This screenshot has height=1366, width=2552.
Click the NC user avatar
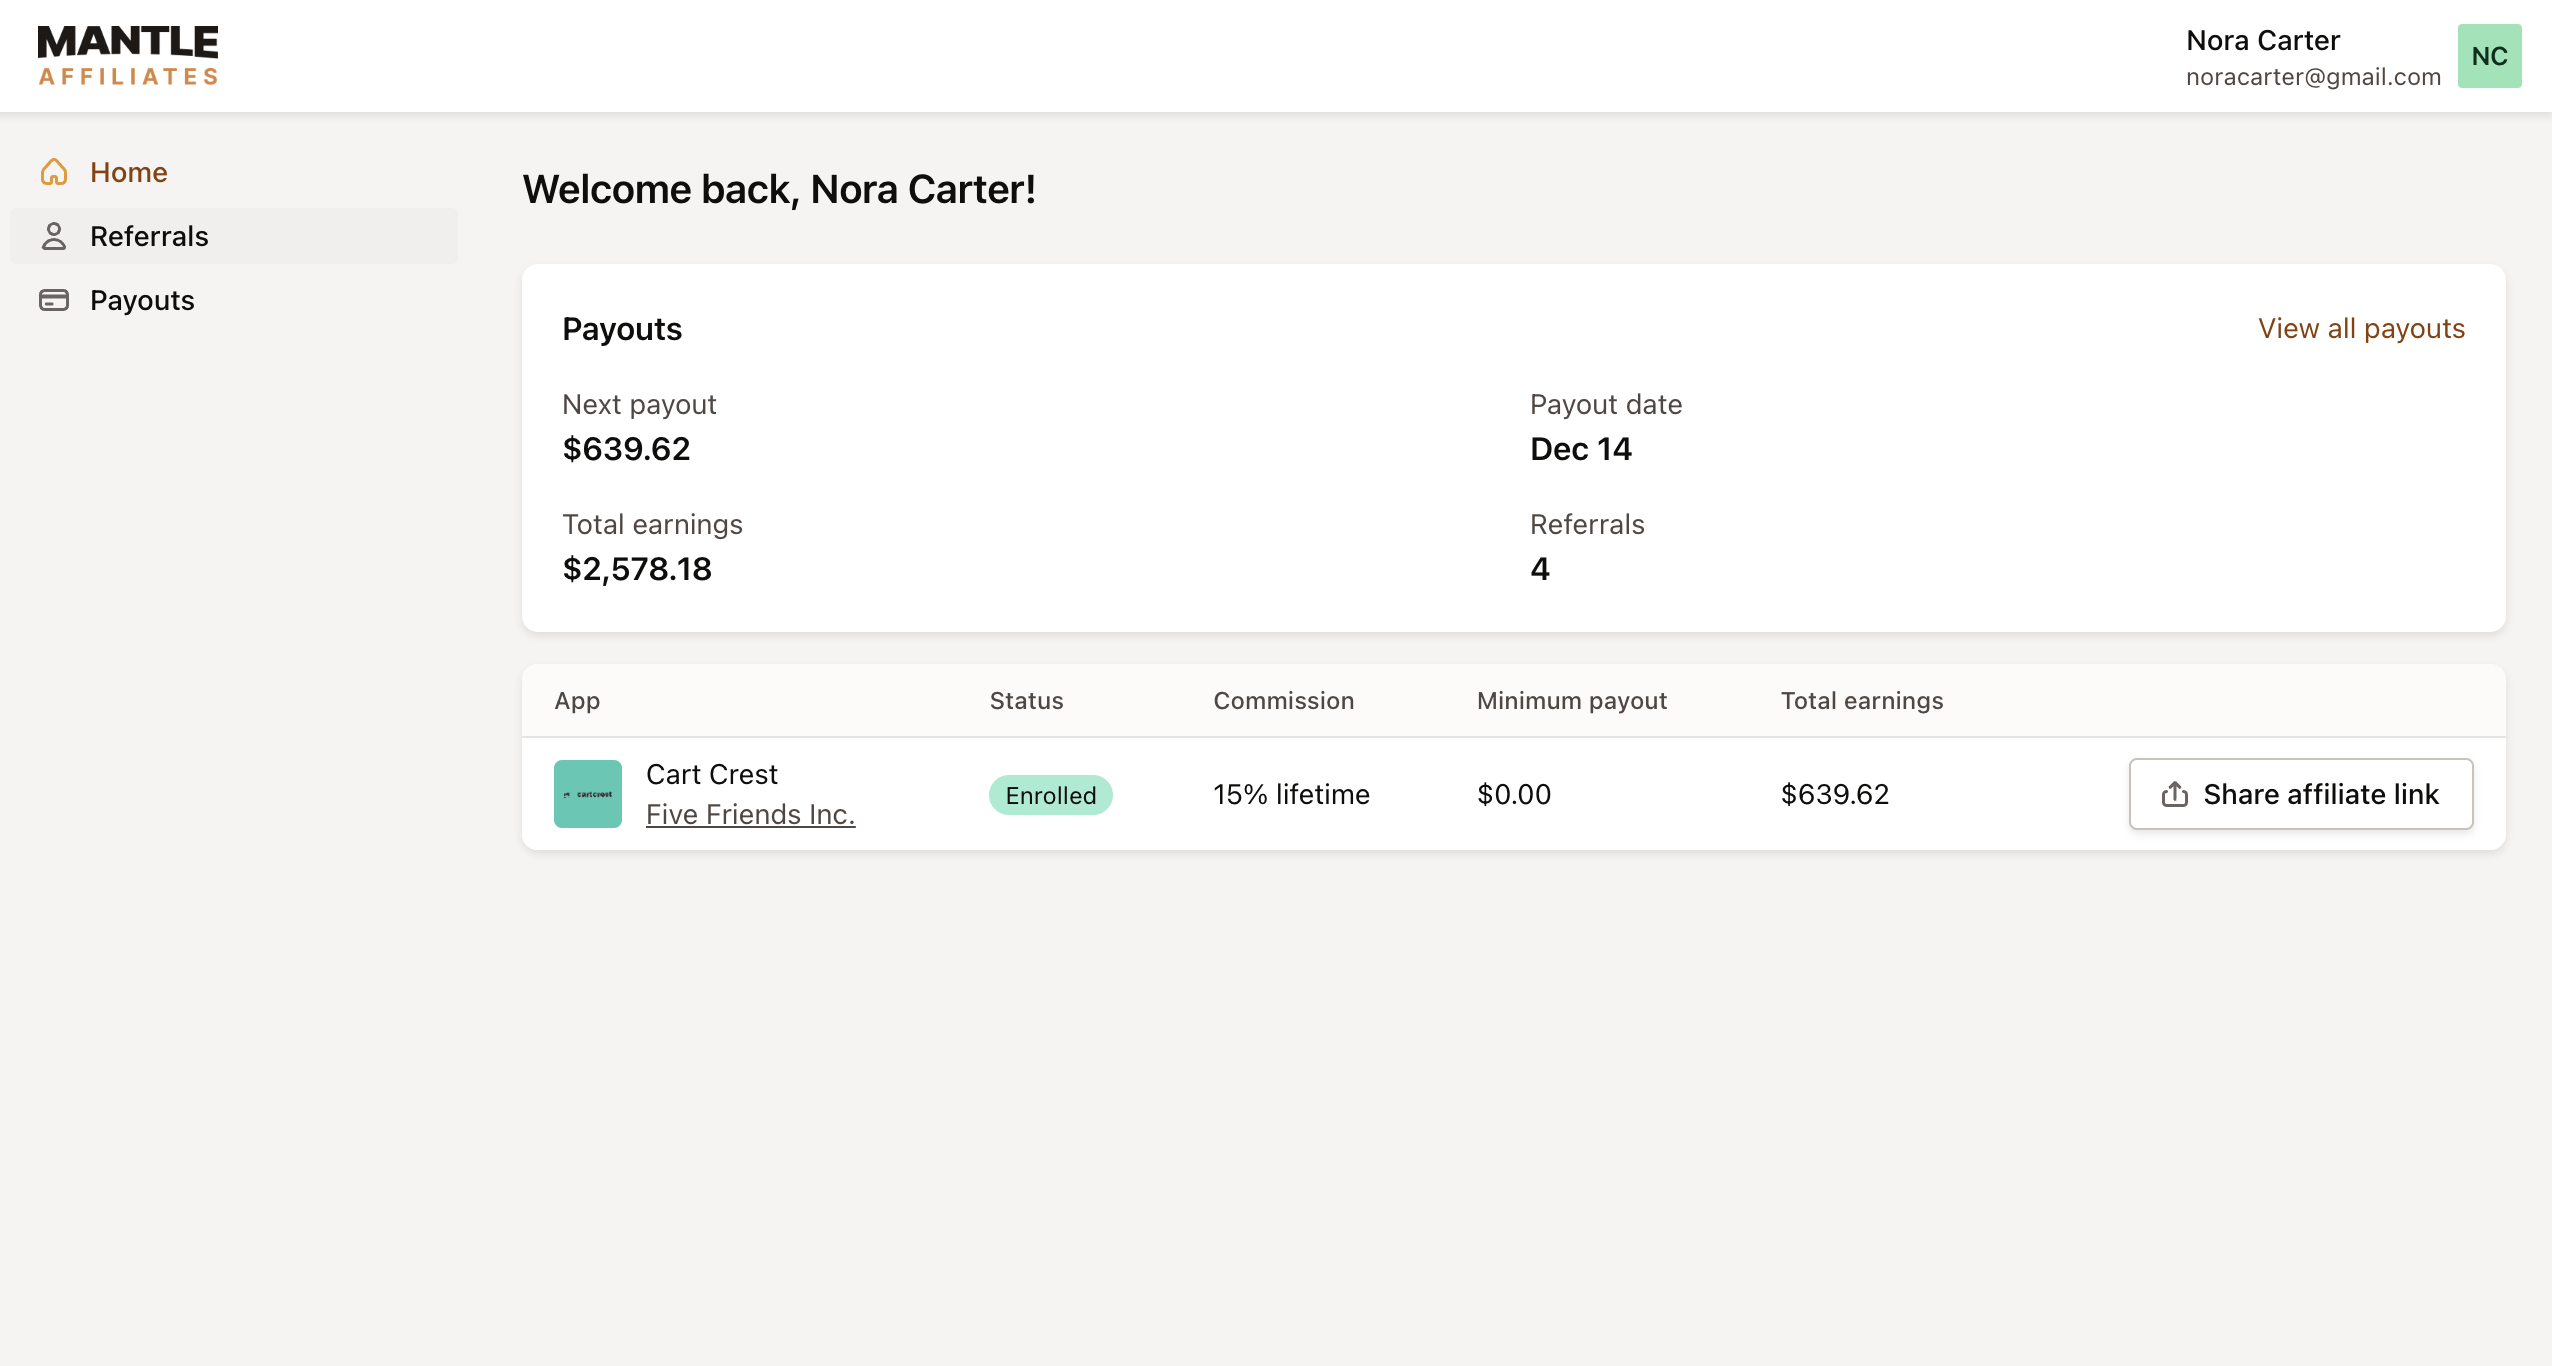[x=2489, y=56]
